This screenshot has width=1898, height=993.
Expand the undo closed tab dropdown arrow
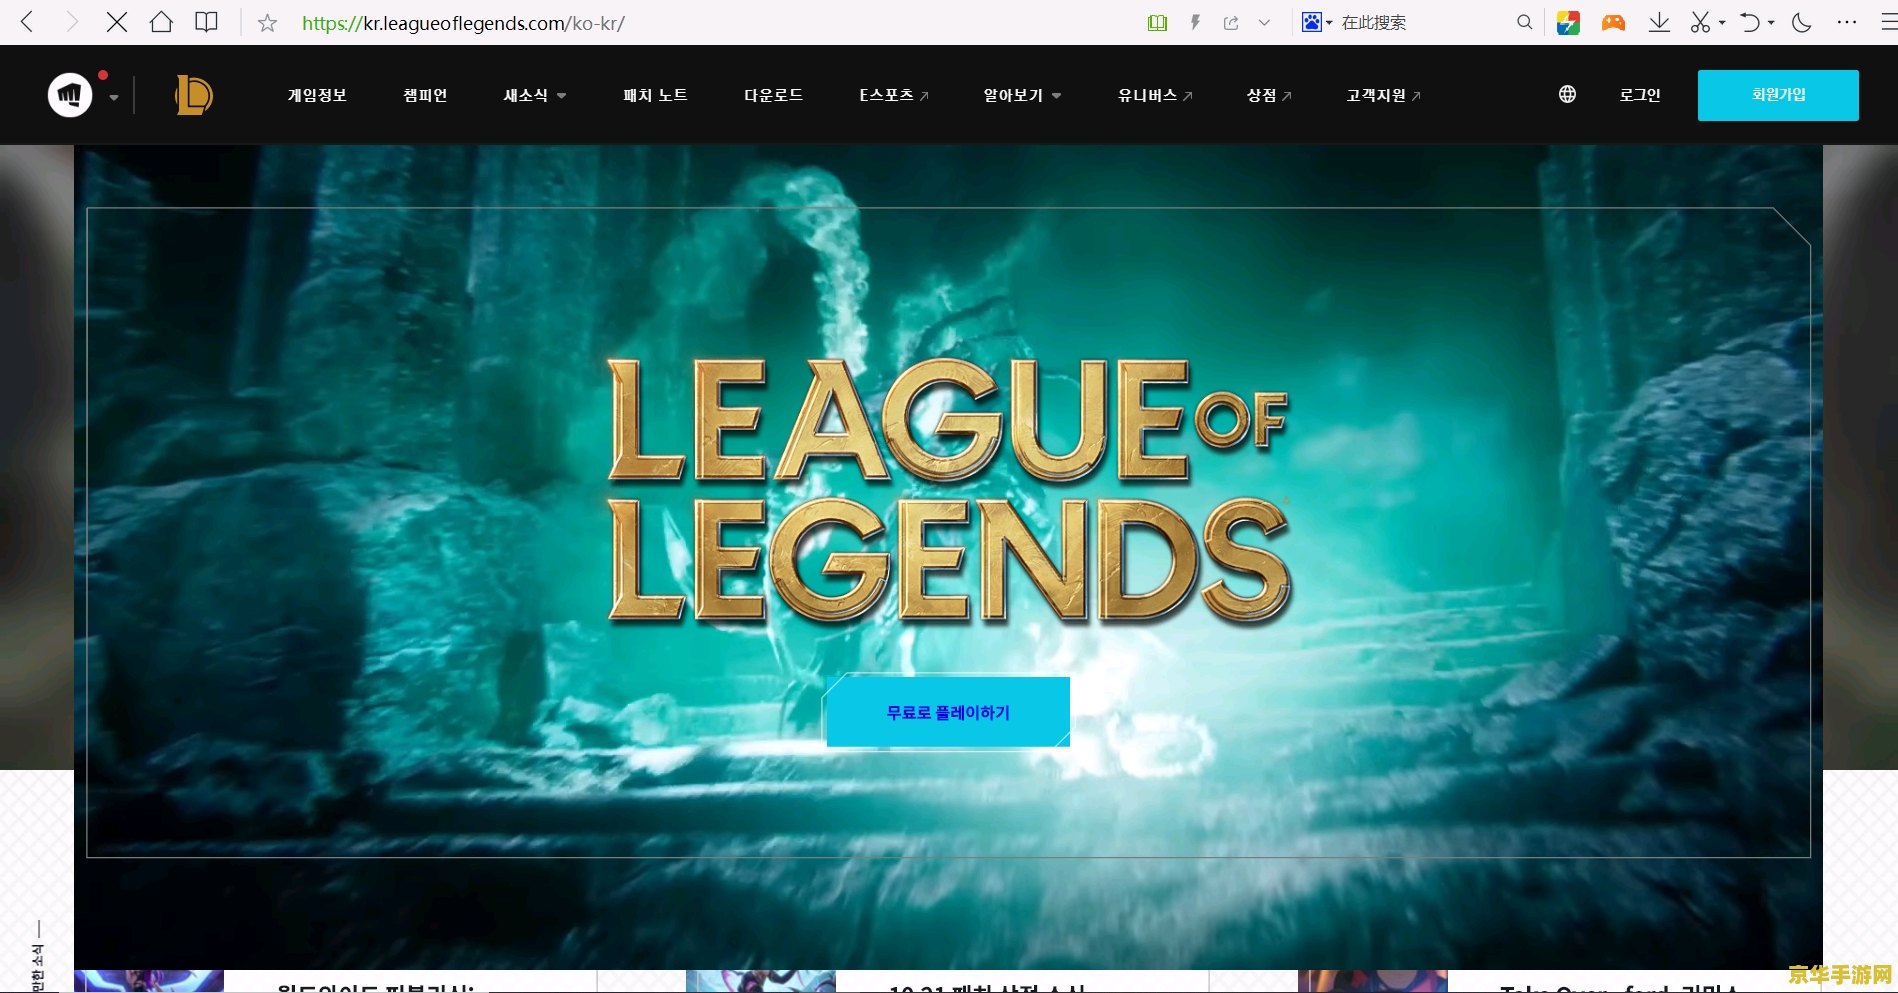click(x=1771, y=23)
